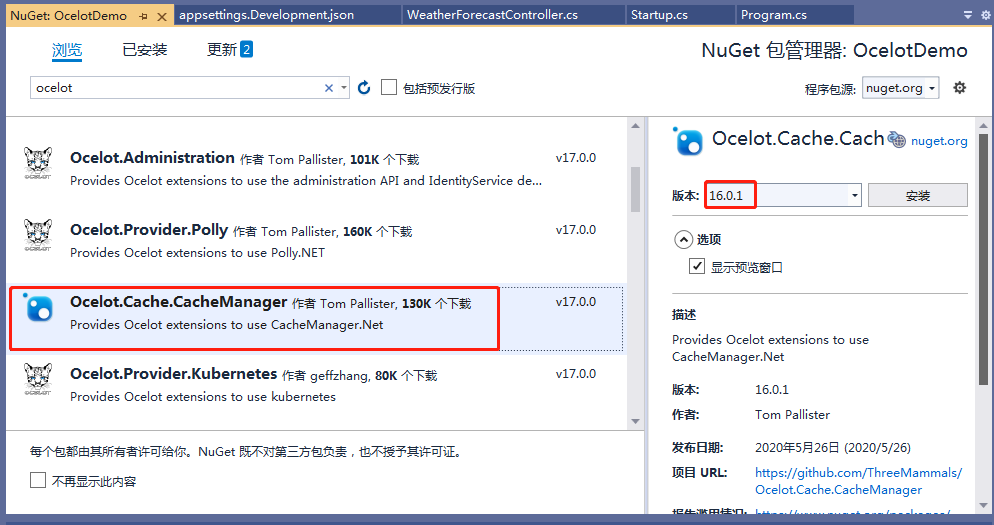Click v17.0.0 of Ocelot.Provider.Kubernetes
994x525 pixels.
pyautogui.click(x=576, y=374)
